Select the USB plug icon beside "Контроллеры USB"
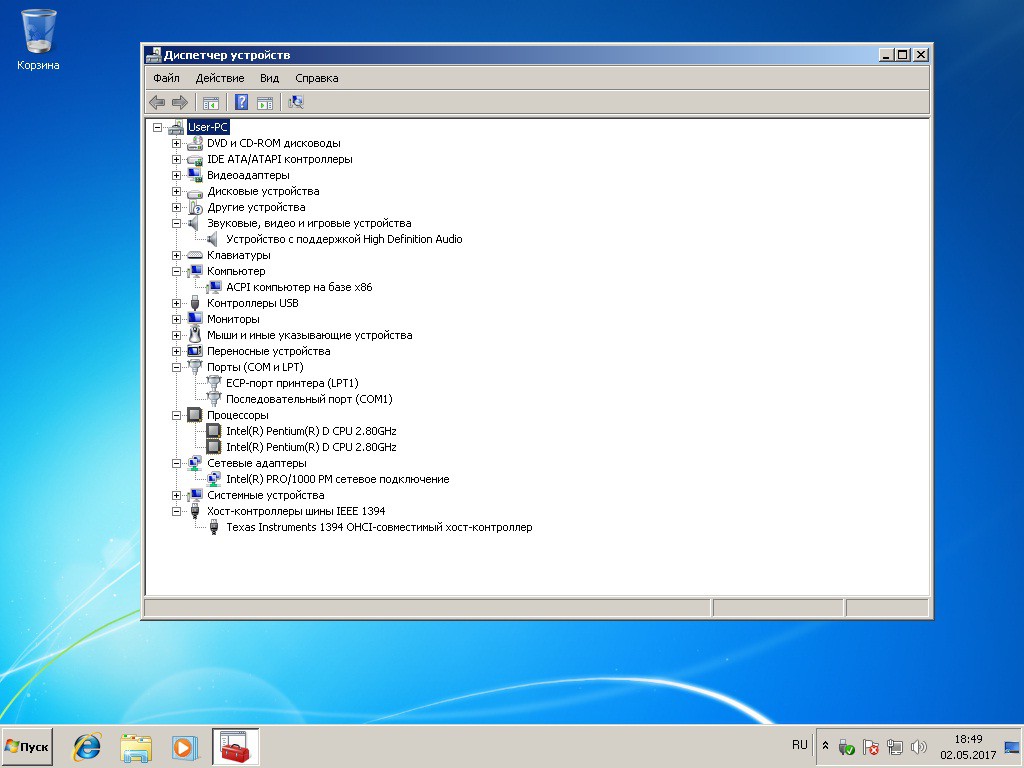The width and height of the screenshot is (1024, 768). pos(195,303)
